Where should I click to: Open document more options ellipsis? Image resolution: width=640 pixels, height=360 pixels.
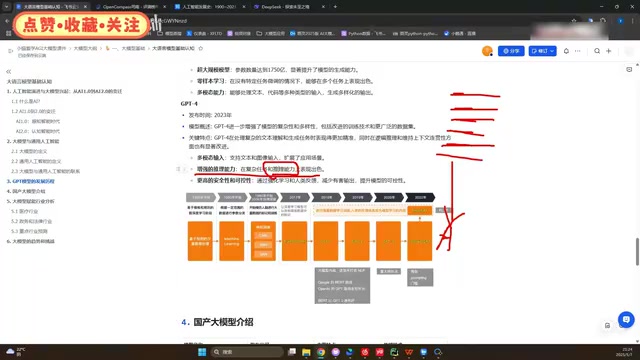point(577,51)
